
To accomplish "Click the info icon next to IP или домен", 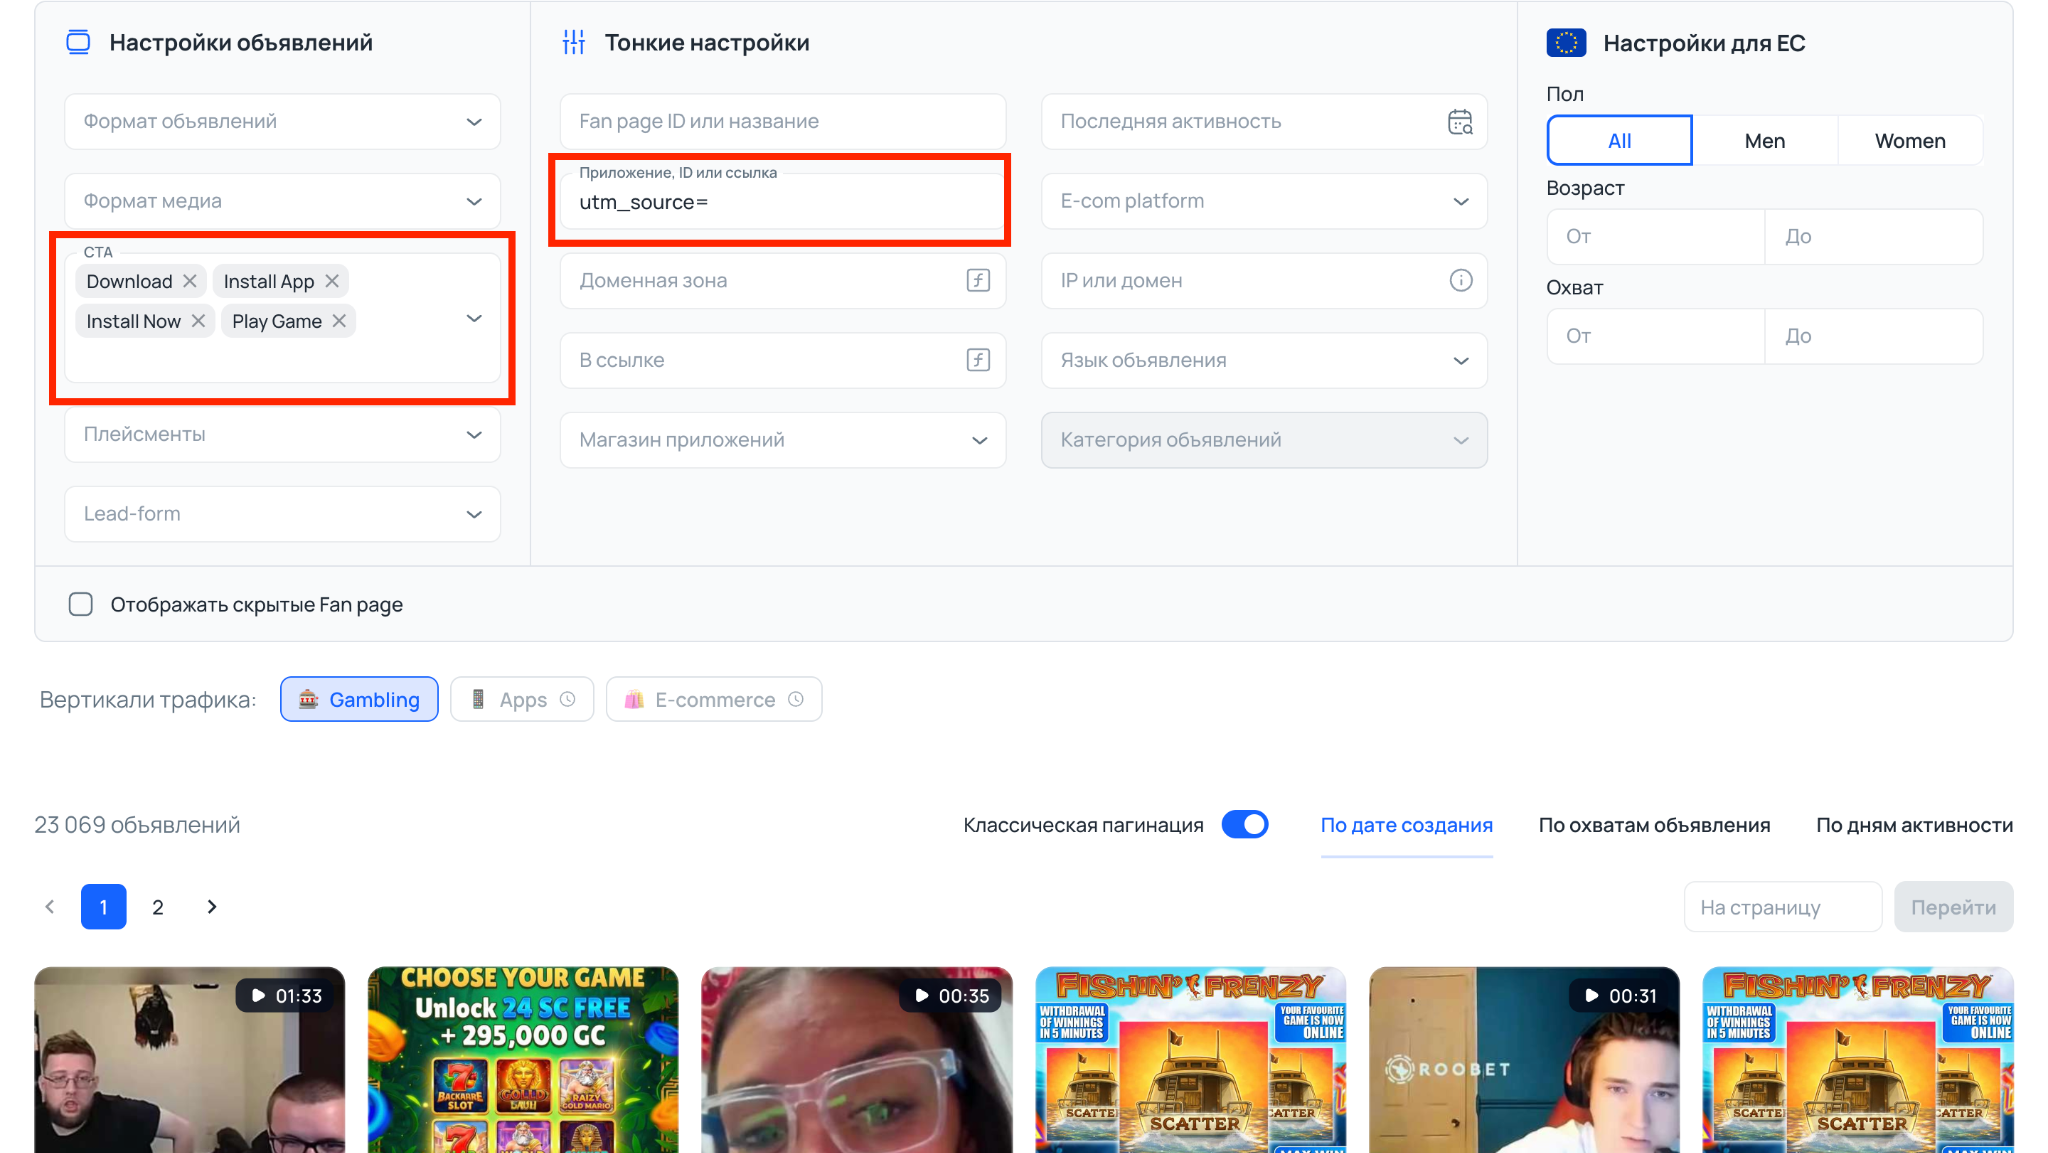I will (1461, 281).
